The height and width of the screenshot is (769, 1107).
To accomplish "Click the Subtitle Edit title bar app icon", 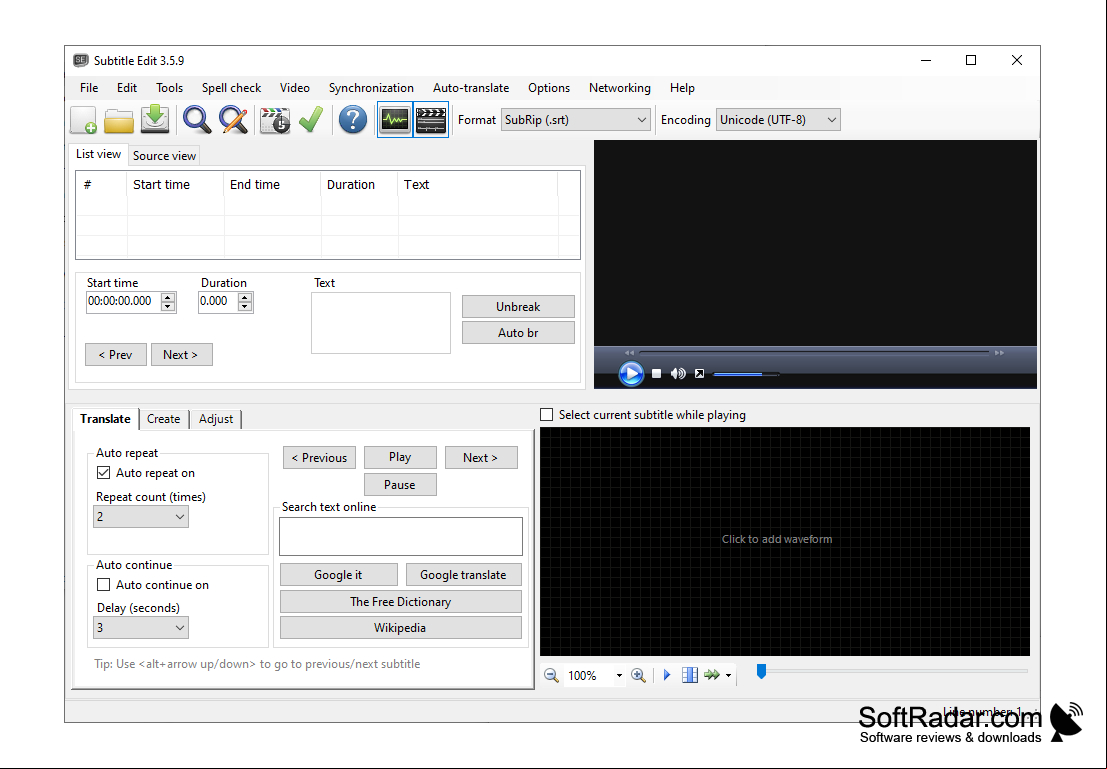I will [80, 60].
